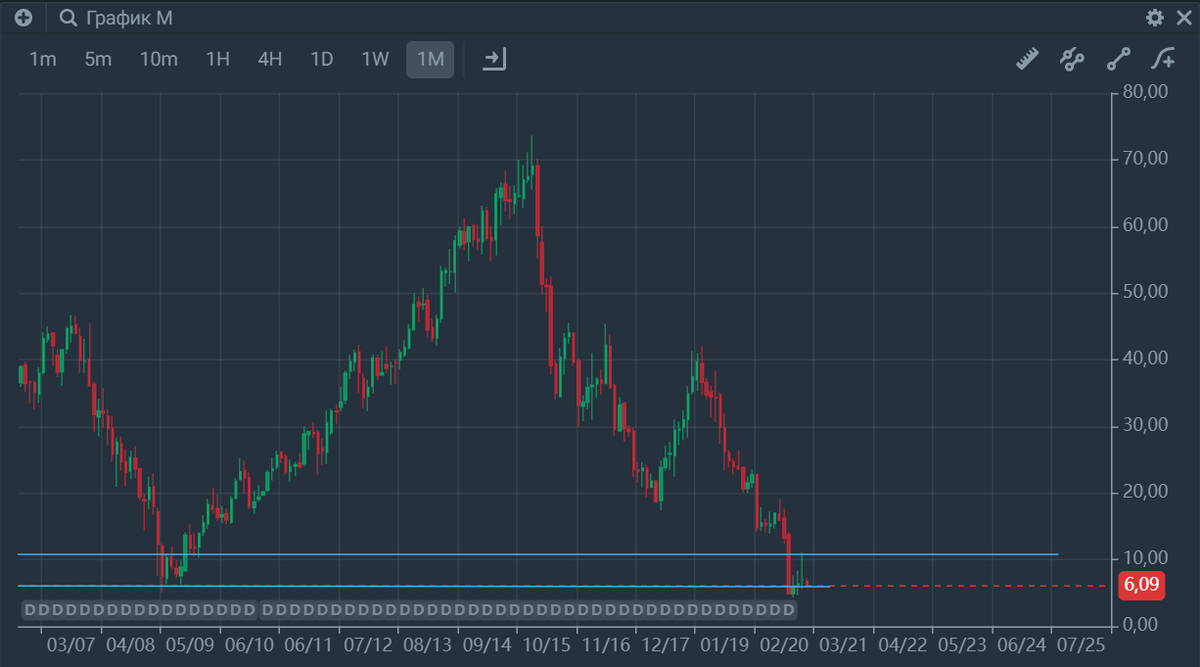The image size is (1200, 667).
Task: Switch timeframe to 10m
Action: pos(158,59)
